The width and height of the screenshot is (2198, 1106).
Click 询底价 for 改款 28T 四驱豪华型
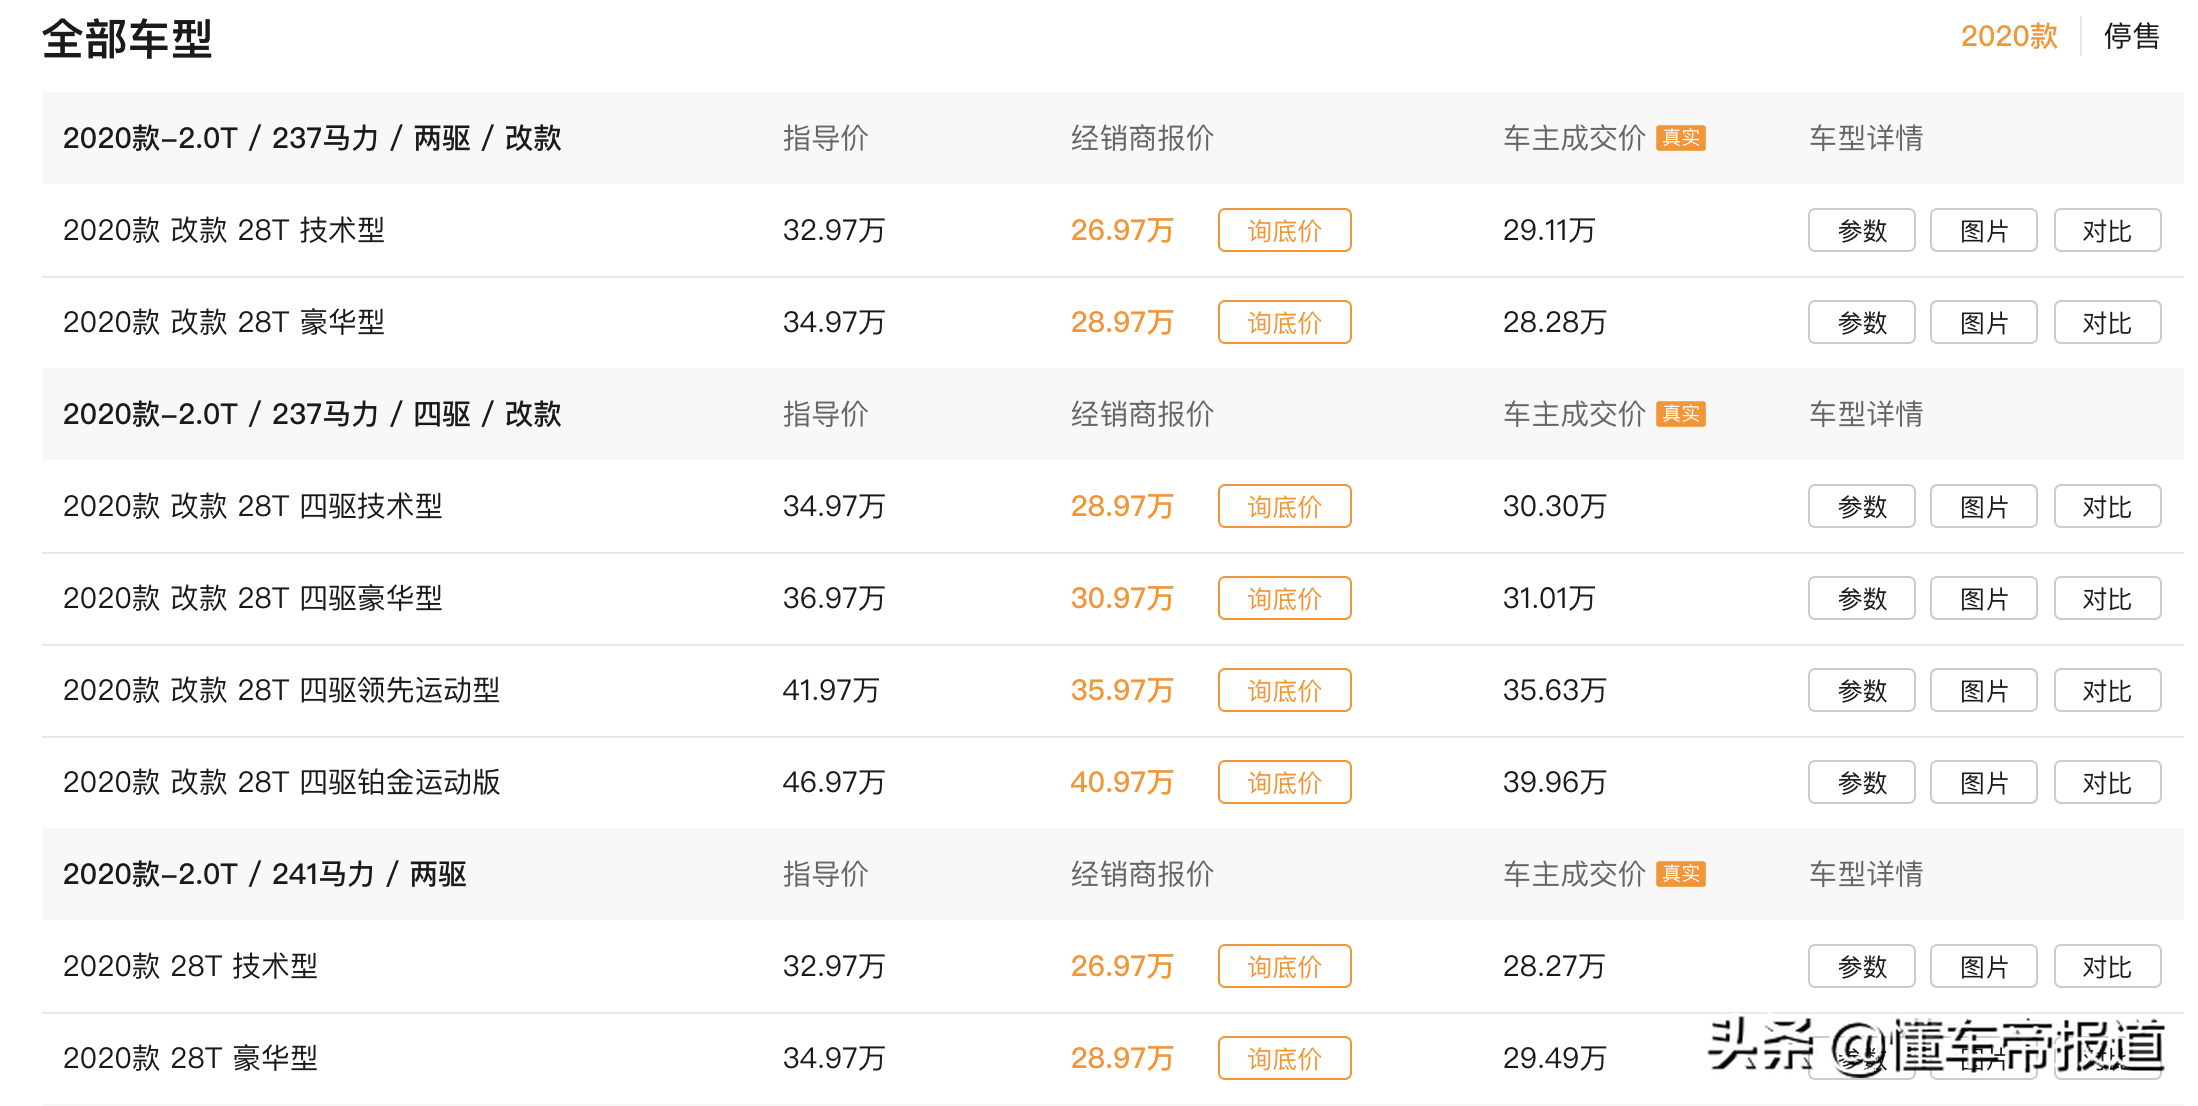coord(1284,598)
